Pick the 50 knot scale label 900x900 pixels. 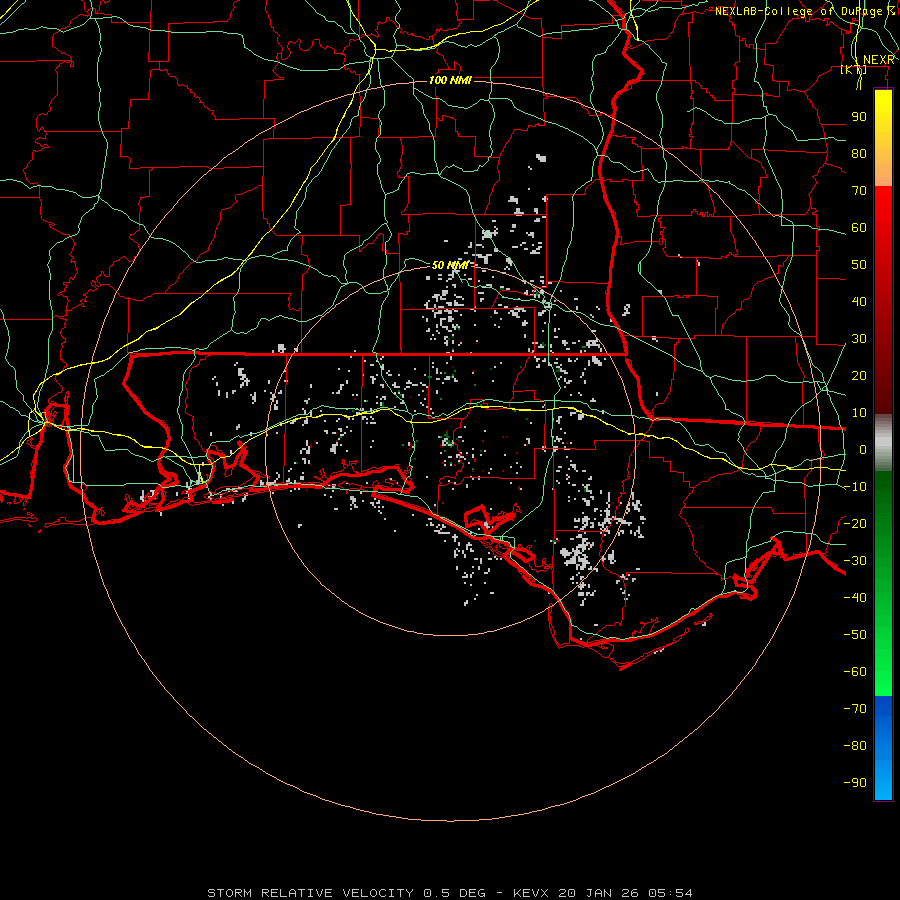(859, 265)
